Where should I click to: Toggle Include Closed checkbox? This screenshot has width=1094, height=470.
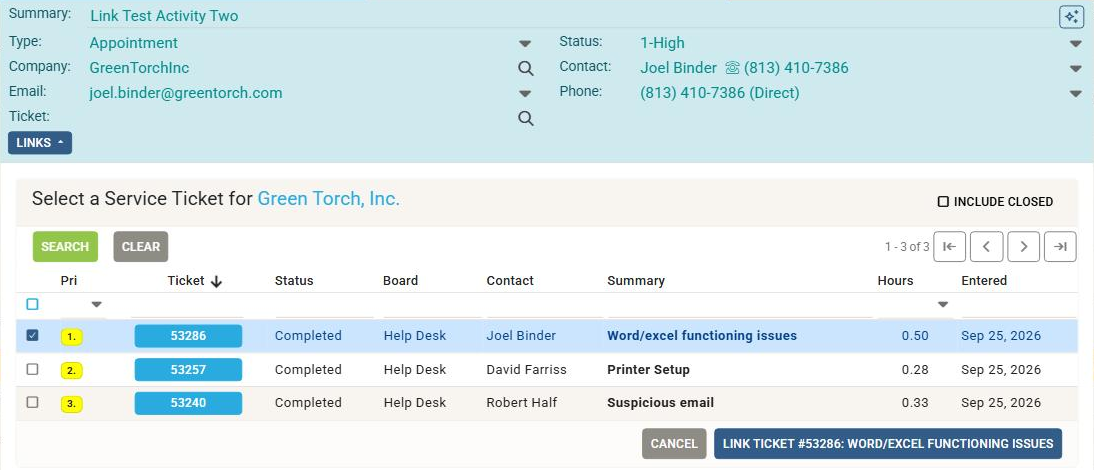(943, 202)
